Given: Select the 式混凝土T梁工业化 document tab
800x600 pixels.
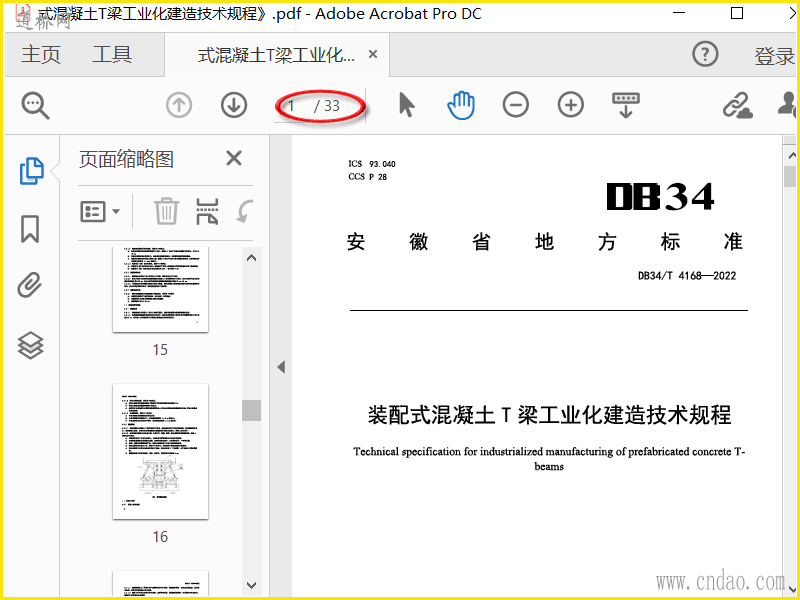Looking at the screenshot, I should point(276,55).
